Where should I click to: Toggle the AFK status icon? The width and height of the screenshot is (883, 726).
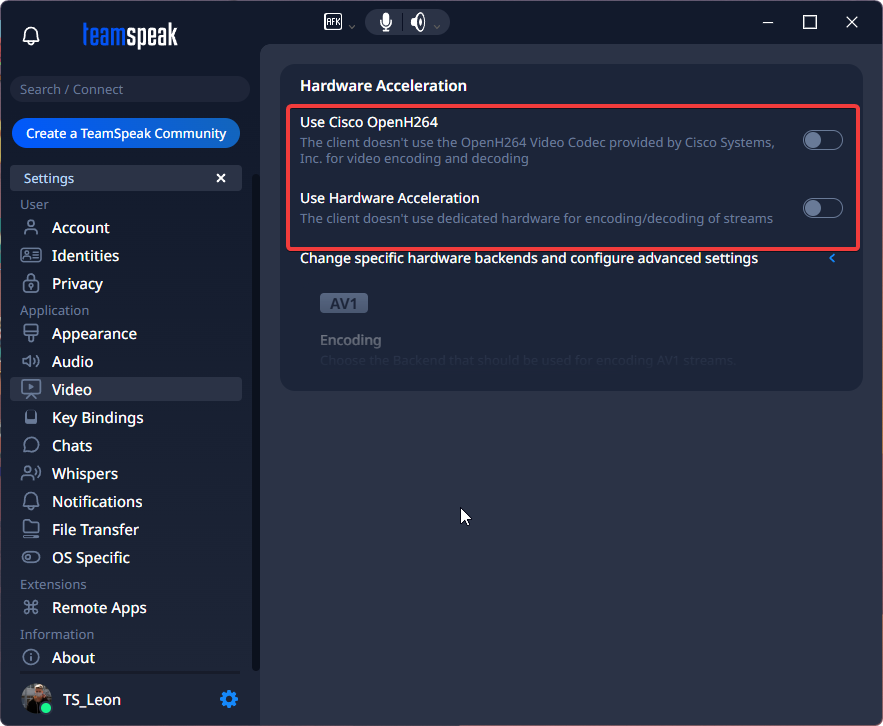tap(334, 22)
